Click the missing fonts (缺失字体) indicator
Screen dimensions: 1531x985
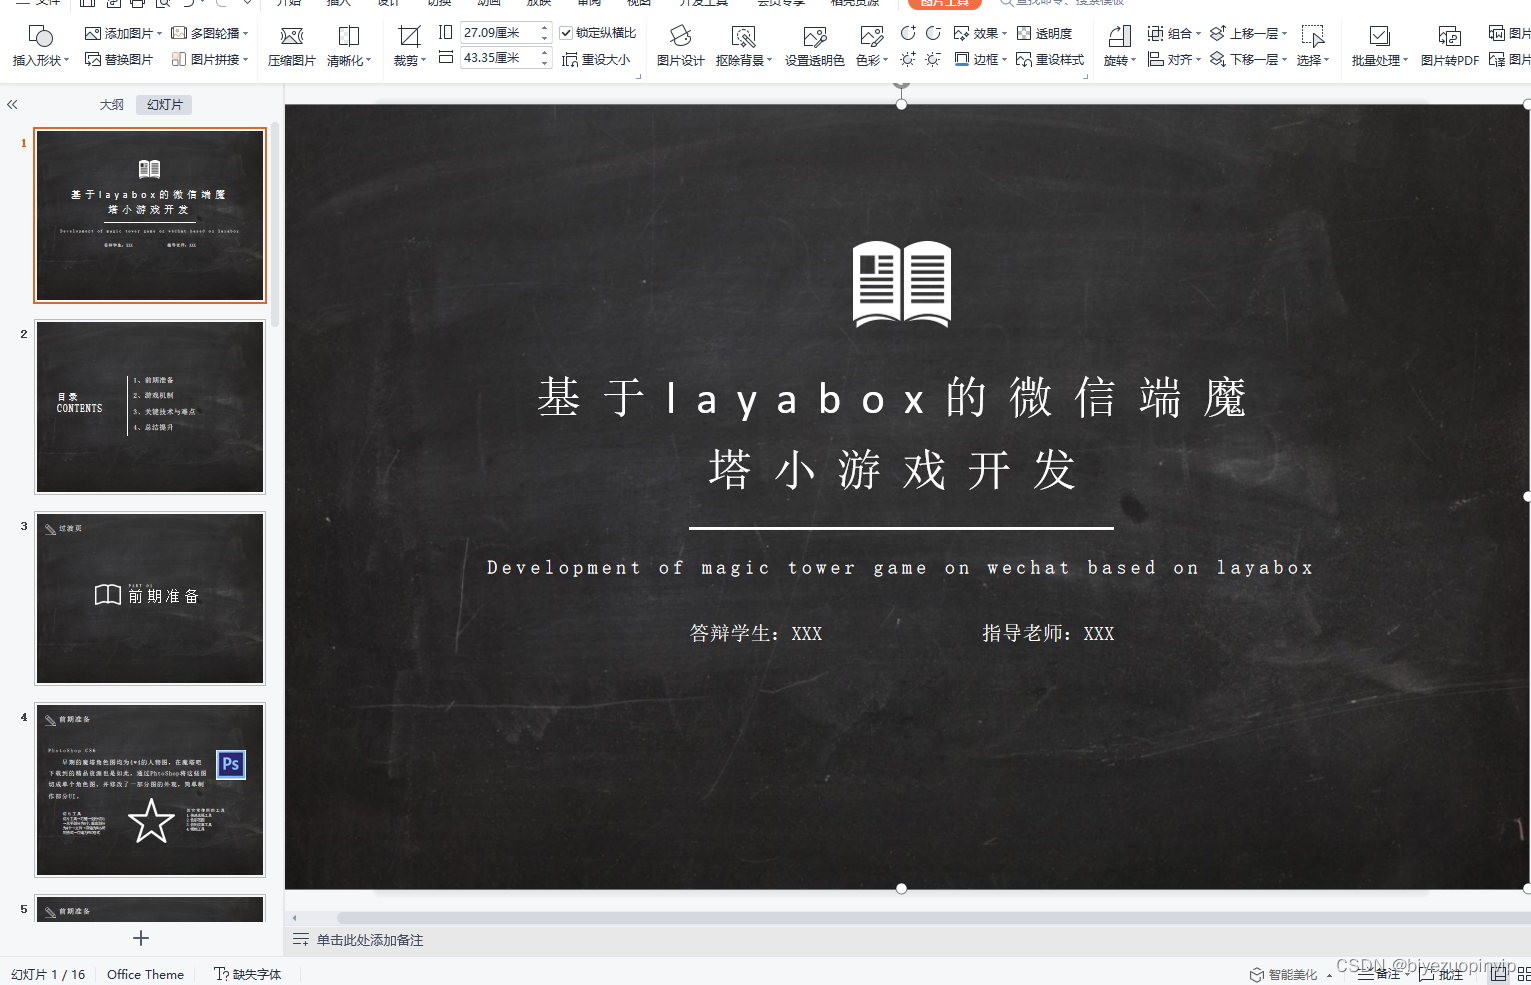(x=248, y=974)
